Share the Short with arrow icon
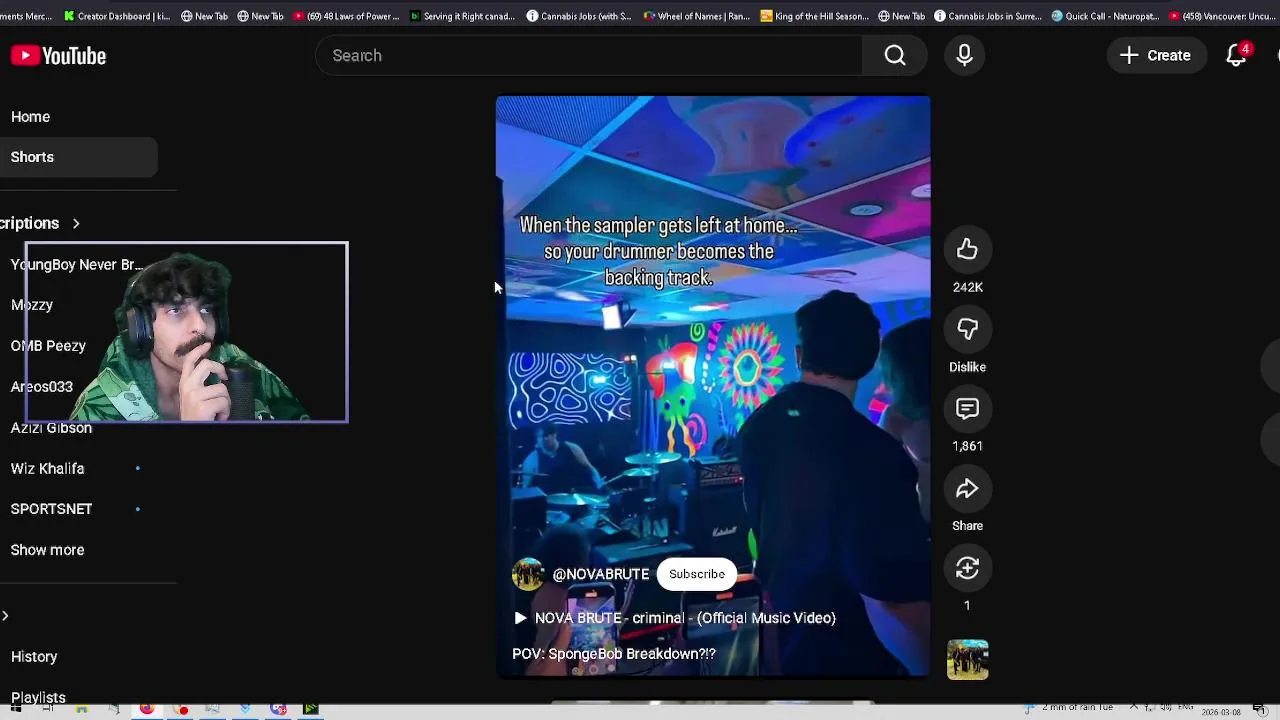This screenshot has height=720, width=1280. [967, 489]
